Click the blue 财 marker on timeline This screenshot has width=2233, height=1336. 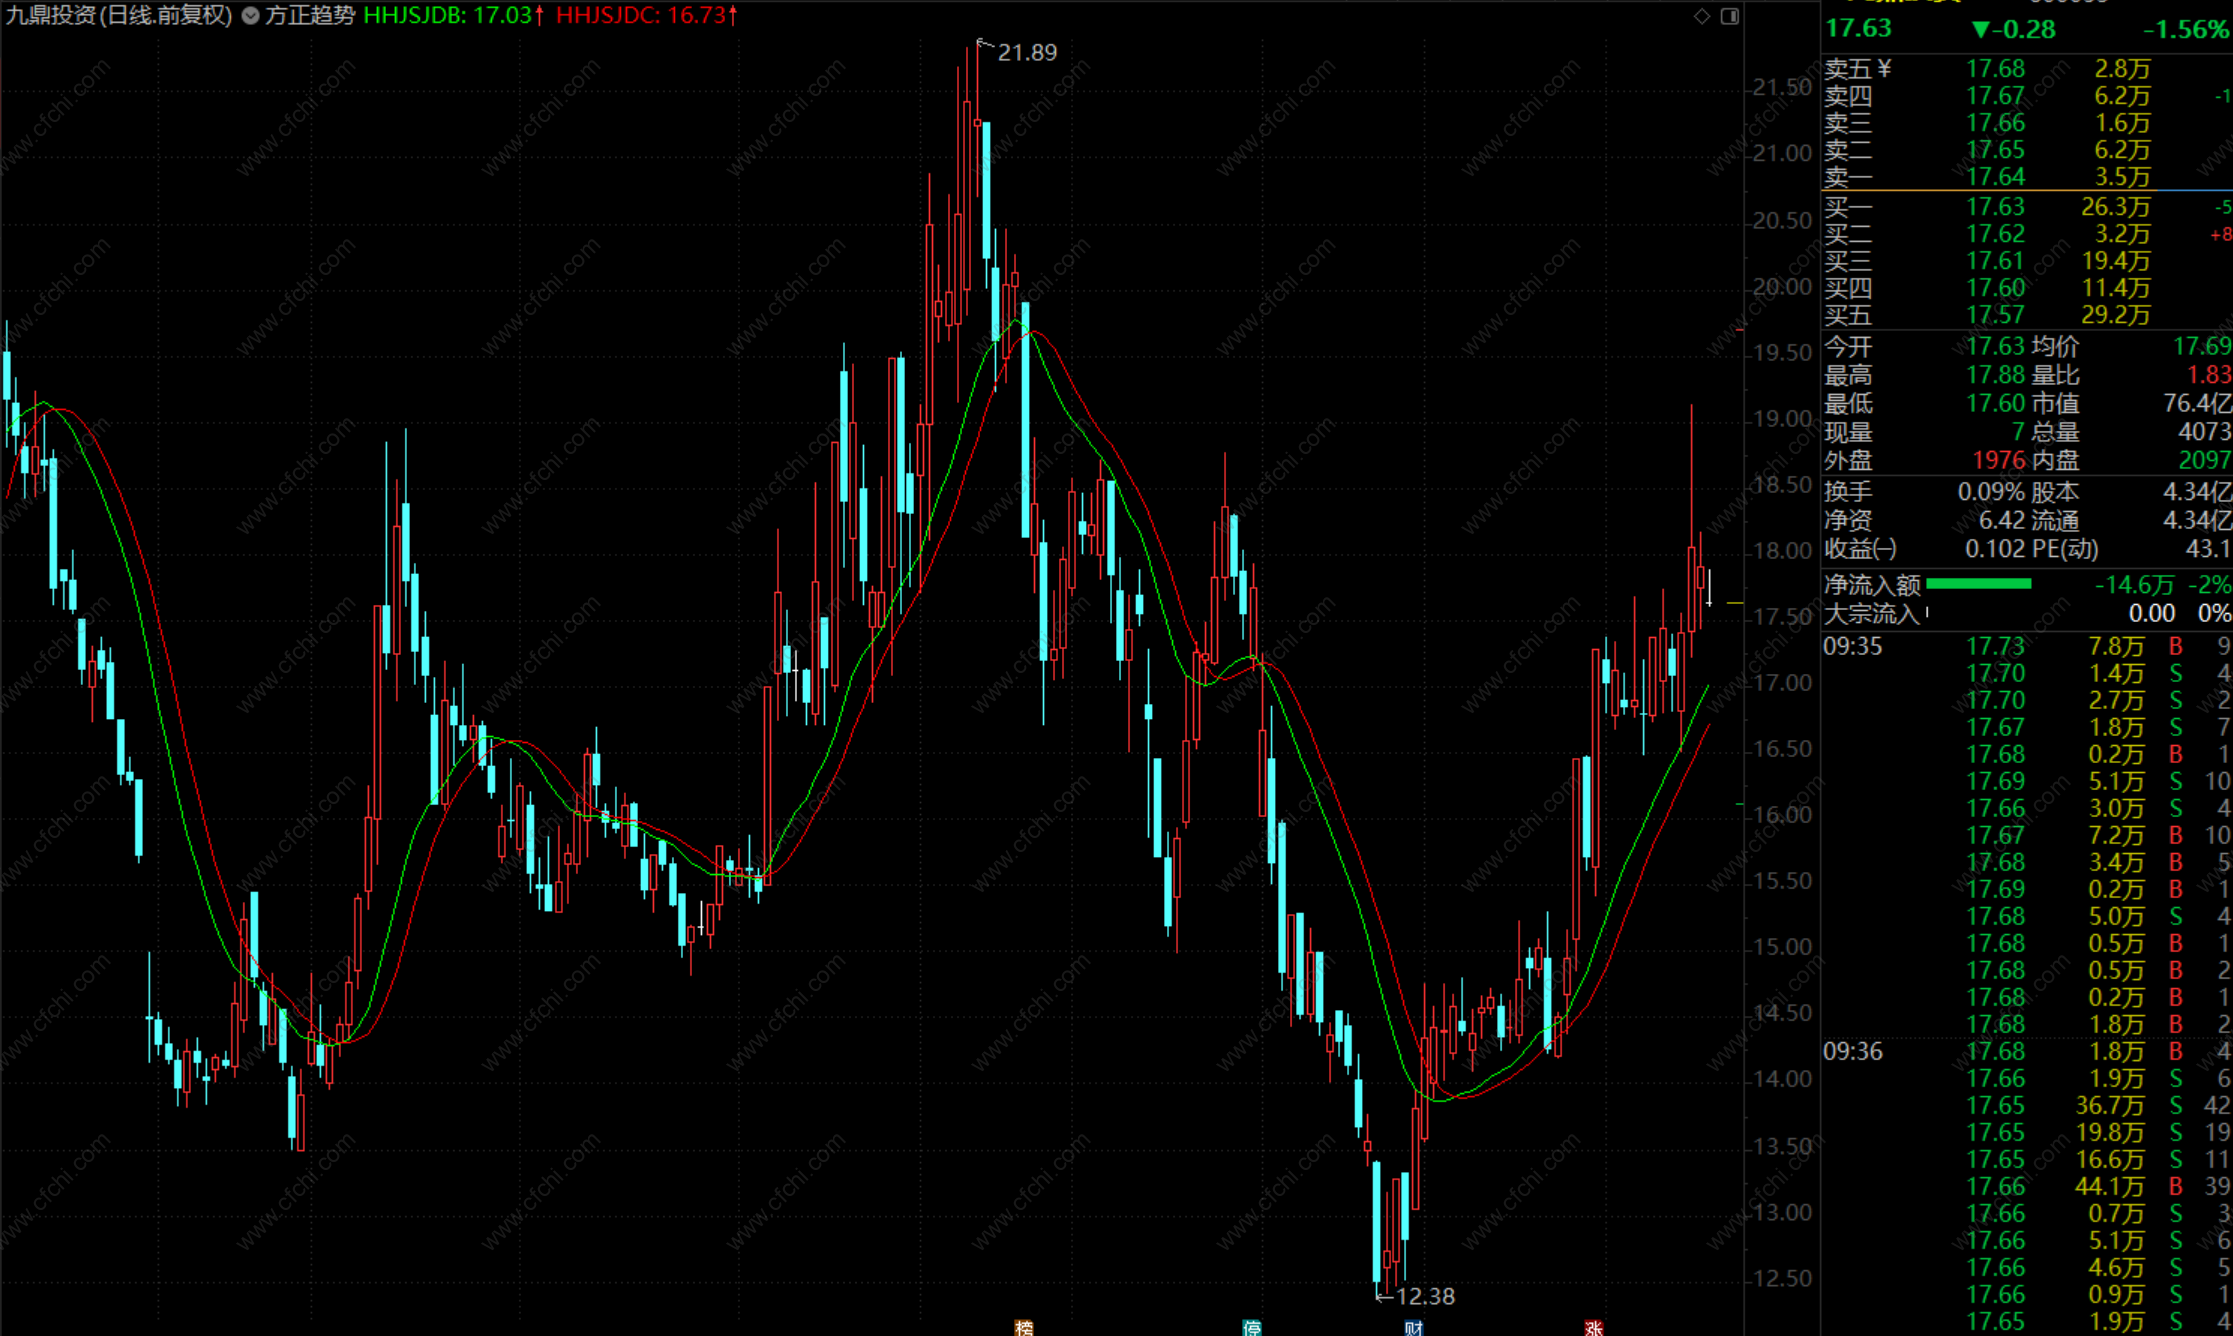point(1413,1327)
